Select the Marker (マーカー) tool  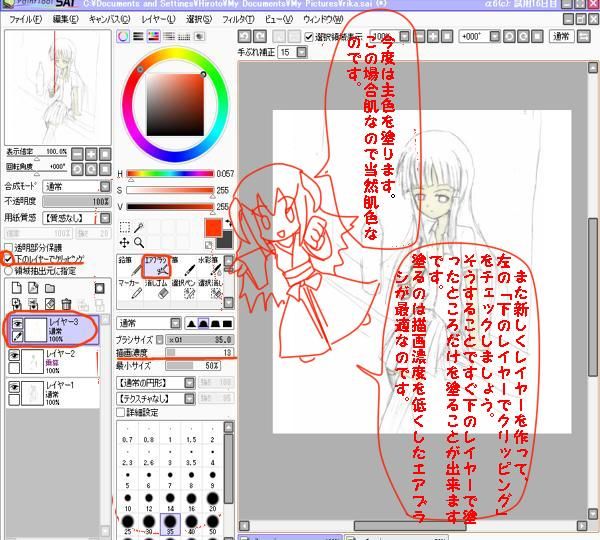point(130,289)
